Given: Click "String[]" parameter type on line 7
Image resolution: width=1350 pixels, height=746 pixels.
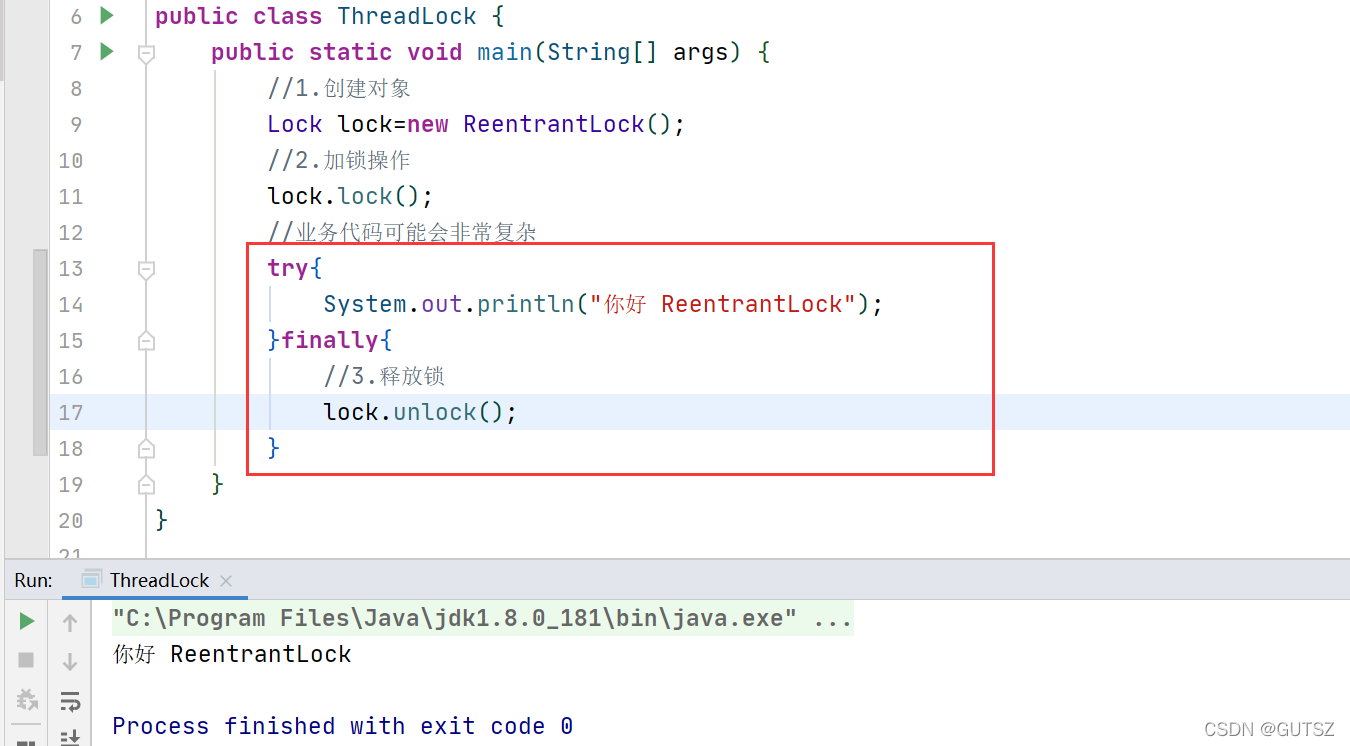Looking at the screenshot, I should click(x=602, y=52).
